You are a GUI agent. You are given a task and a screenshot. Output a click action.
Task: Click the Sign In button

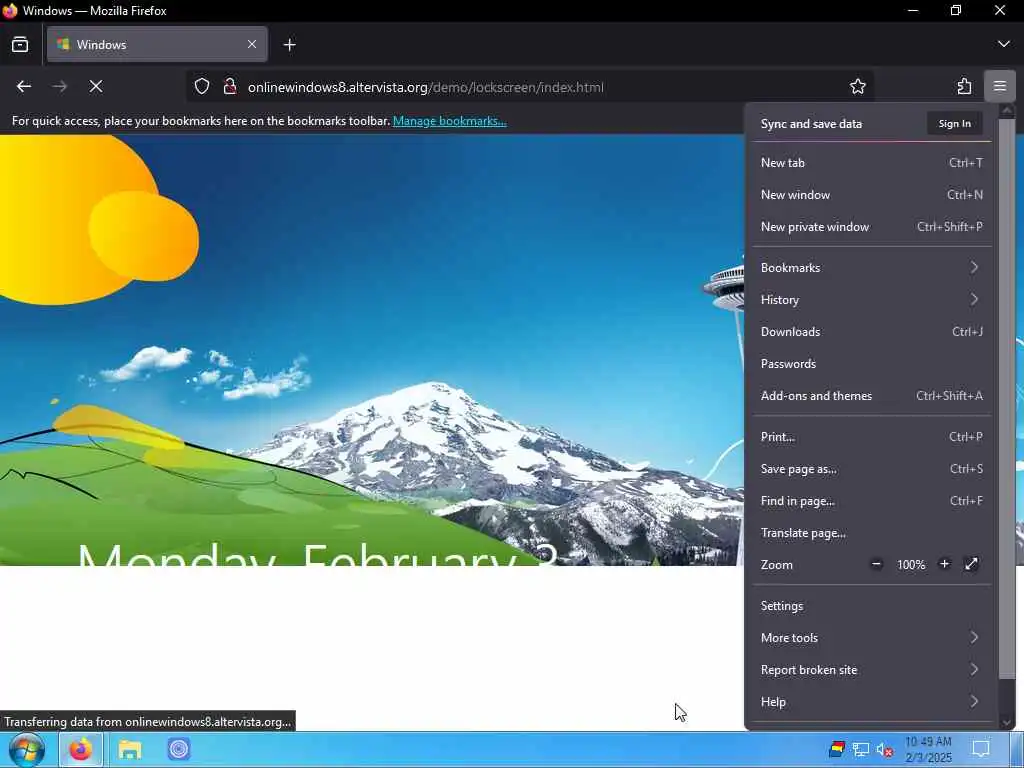click(x=955, y=123)
